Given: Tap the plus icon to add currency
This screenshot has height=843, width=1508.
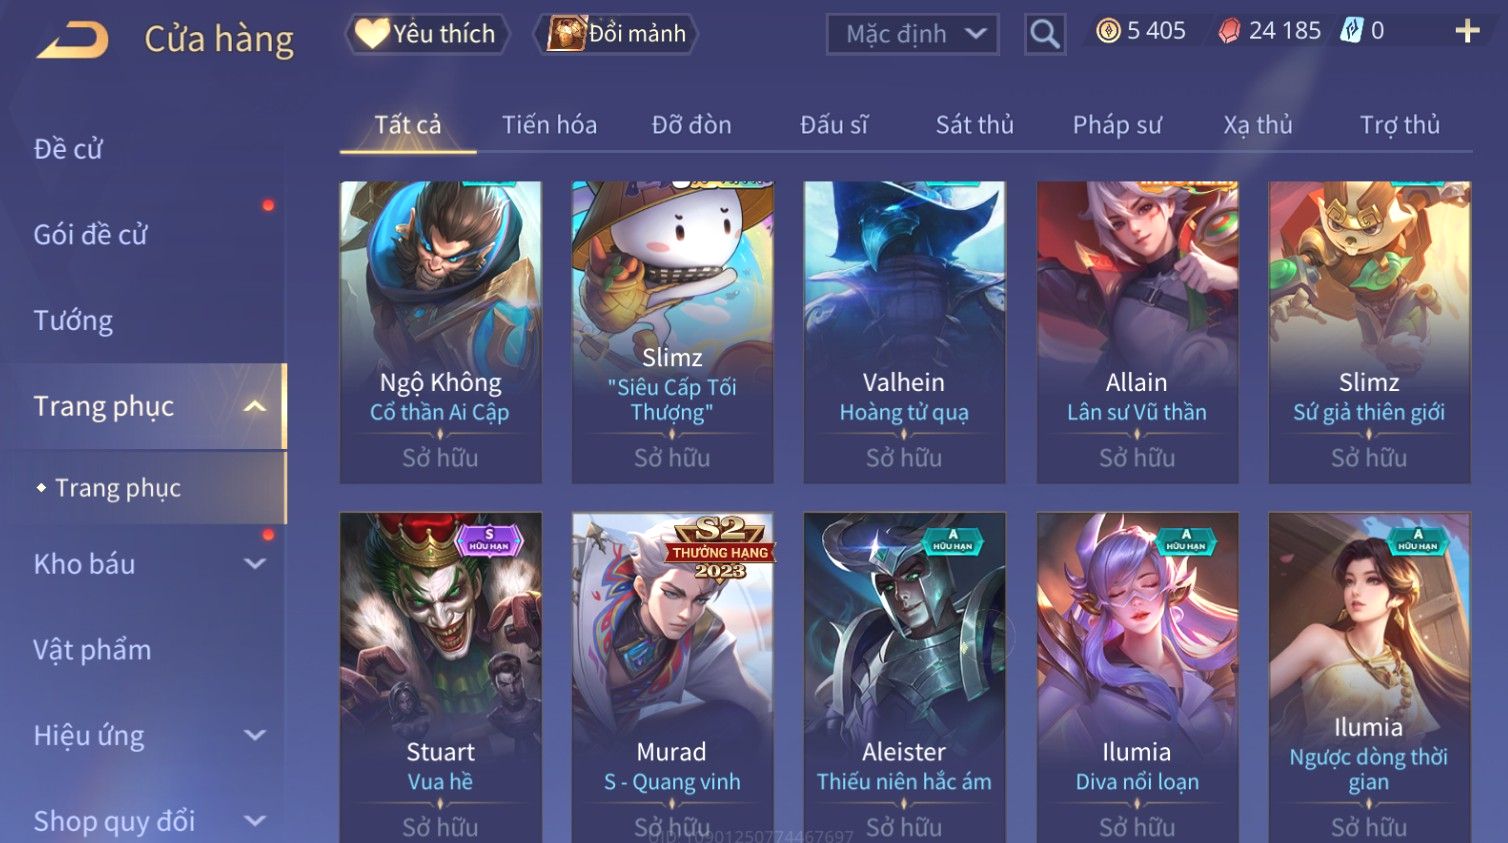Looking at the screenshot, I should tap(1467, 31).
